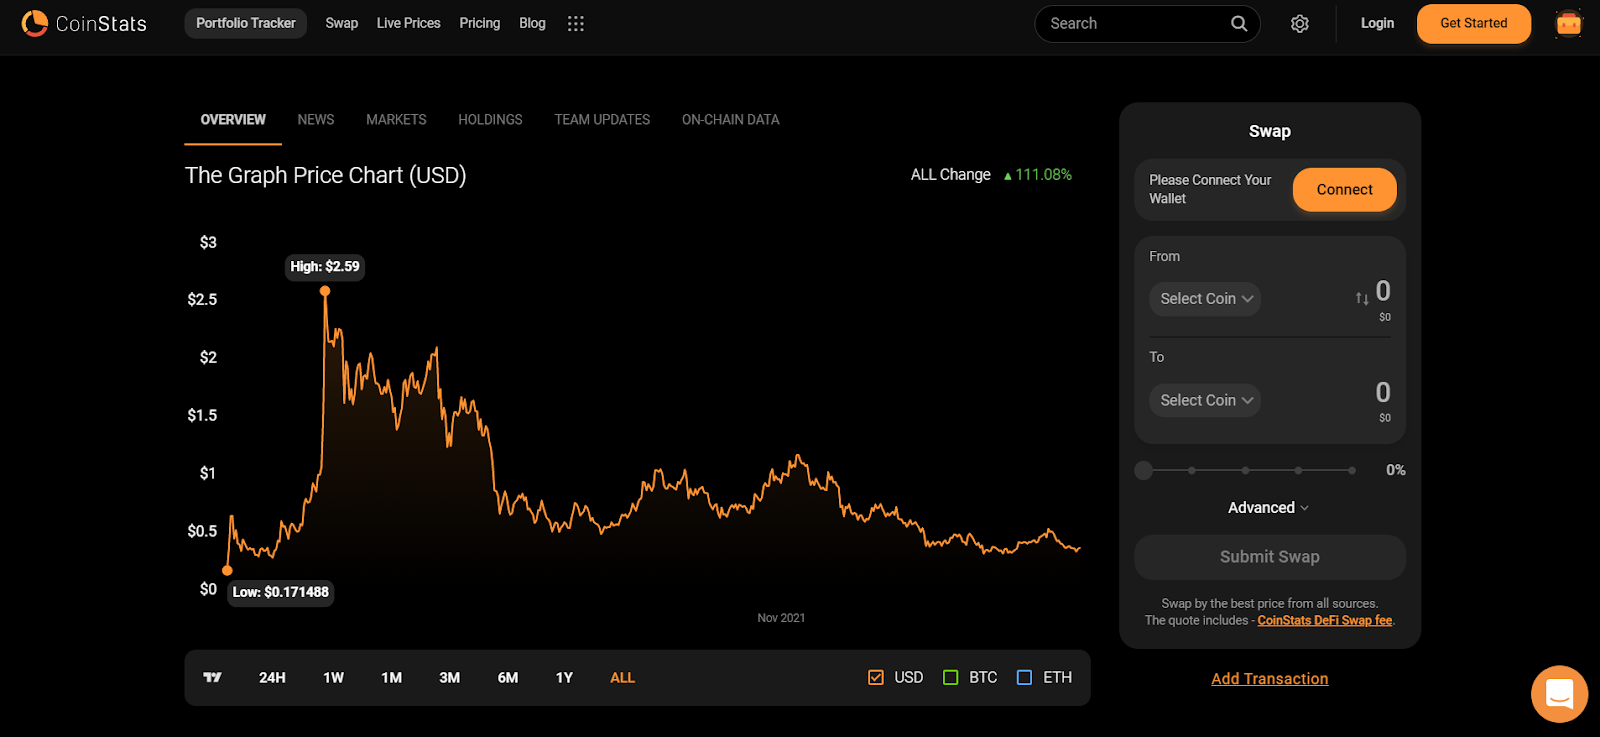Toggle USD chart checkbox

coord(876,677)
